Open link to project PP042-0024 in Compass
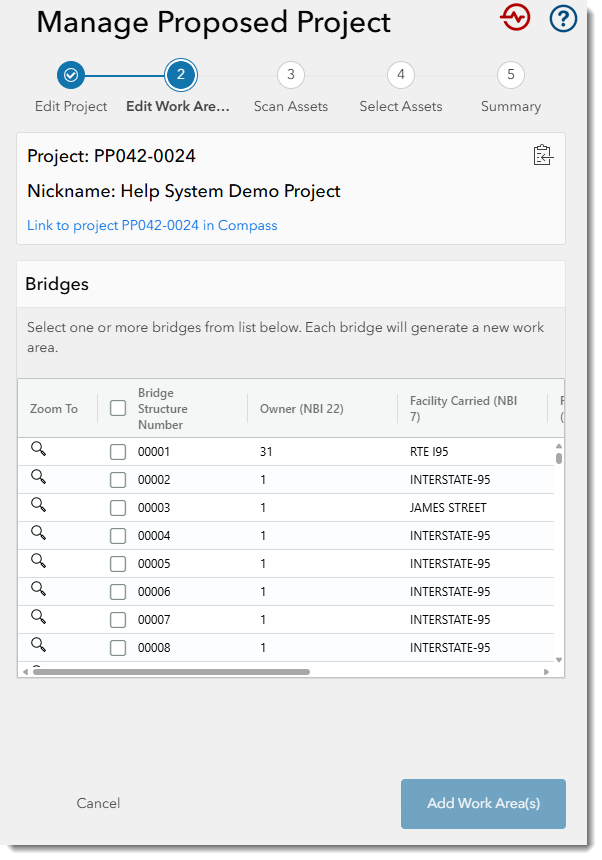602x860 pixels. 152,225
